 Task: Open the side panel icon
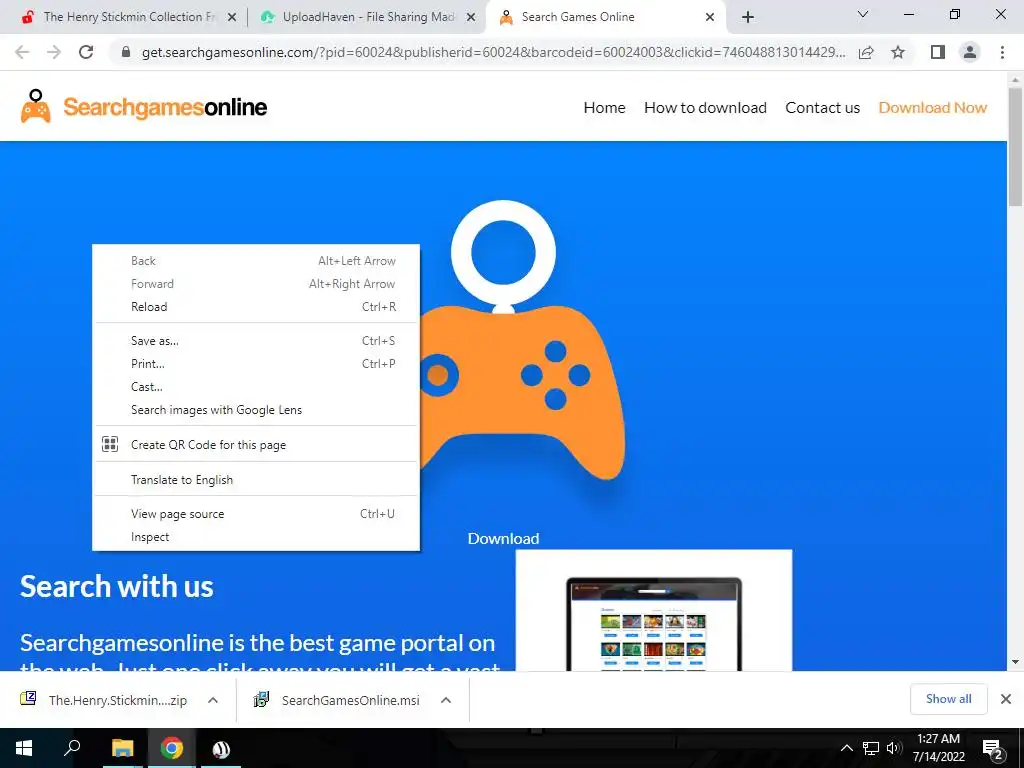click(x=938, y=52)
